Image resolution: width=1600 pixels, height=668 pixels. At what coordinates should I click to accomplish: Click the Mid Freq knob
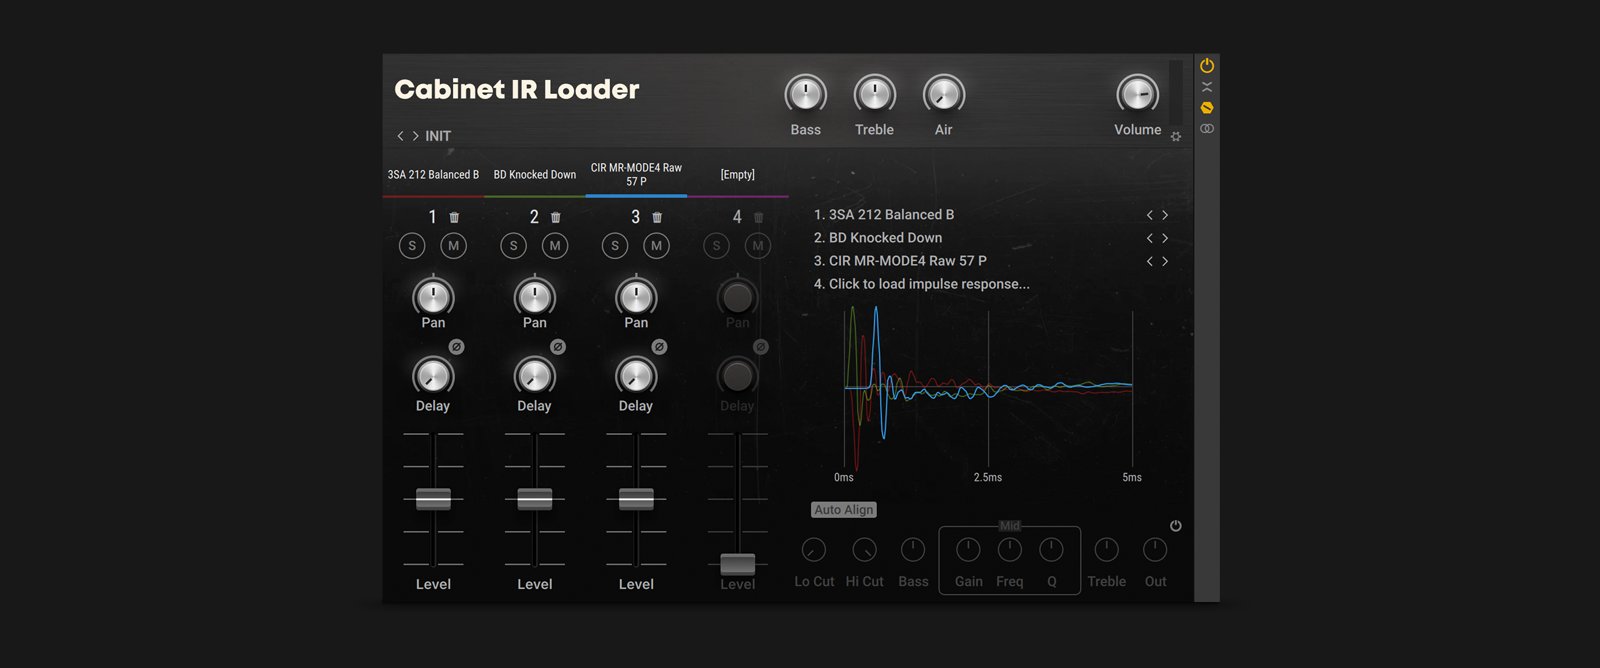(1010, 550)
